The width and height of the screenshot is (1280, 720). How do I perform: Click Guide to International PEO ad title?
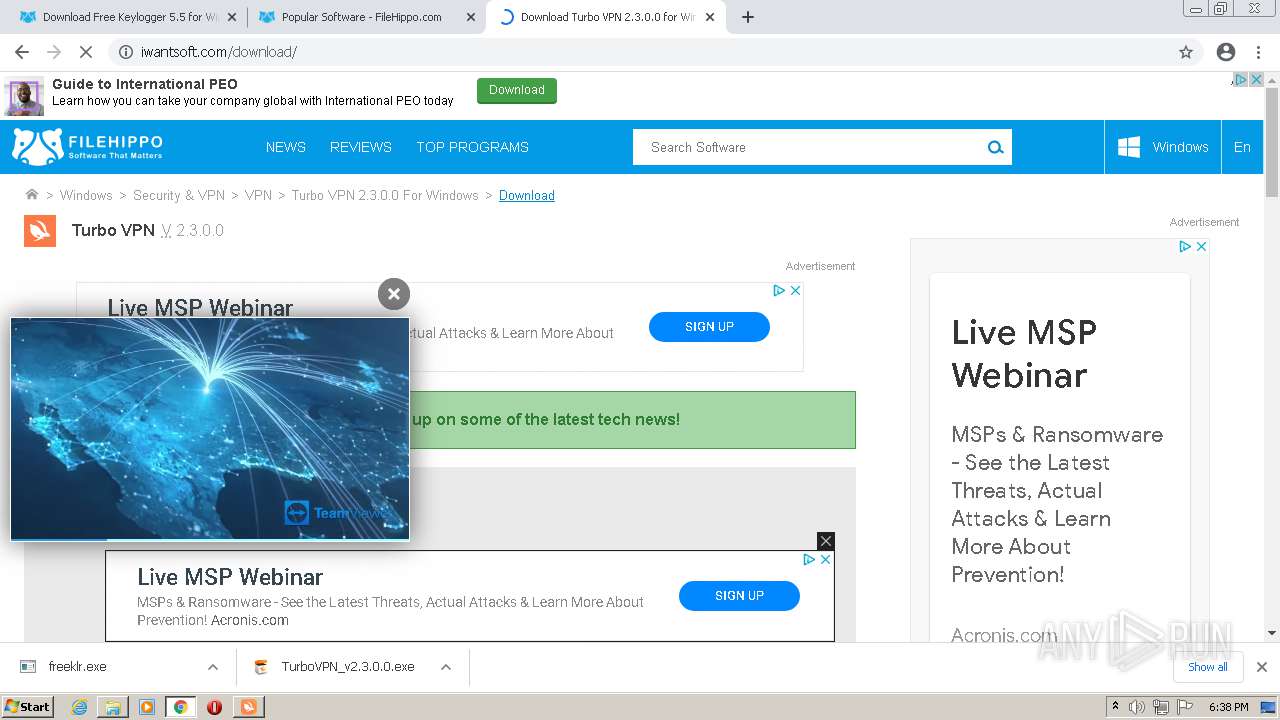pos(145,84)
